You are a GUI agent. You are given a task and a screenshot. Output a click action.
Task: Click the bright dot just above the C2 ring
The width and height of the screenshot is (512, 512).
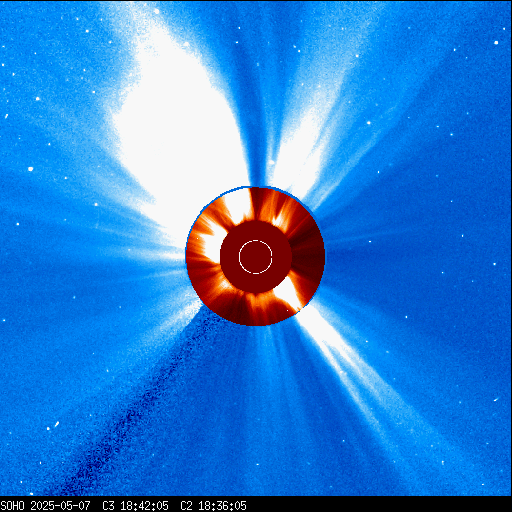(x=272, y=162)
